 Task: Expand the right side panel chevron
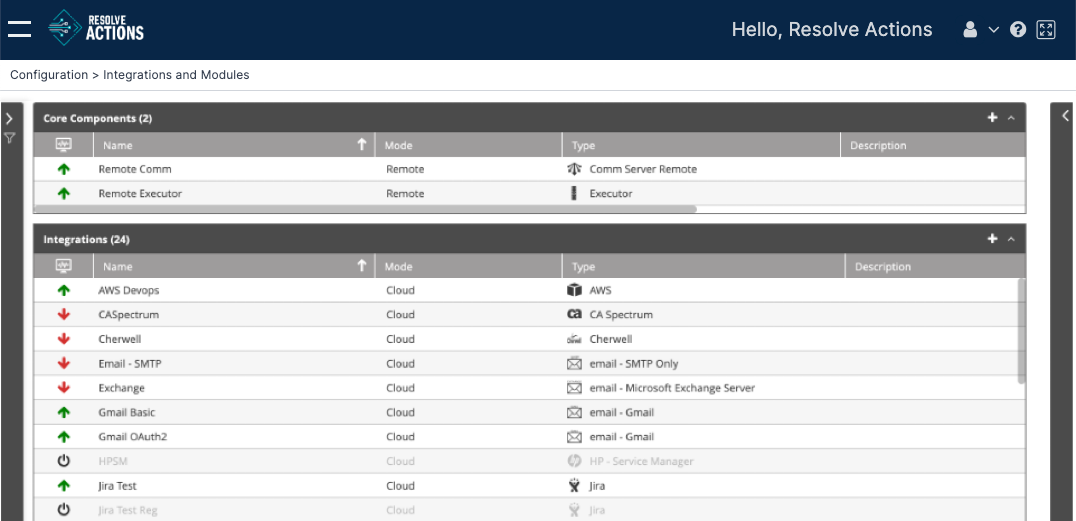tap(1065, 115)
